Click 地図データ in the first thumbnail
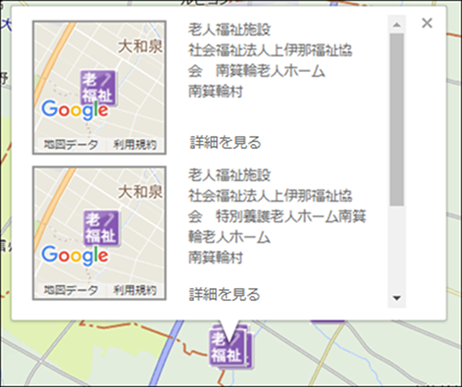 (71, 145)
